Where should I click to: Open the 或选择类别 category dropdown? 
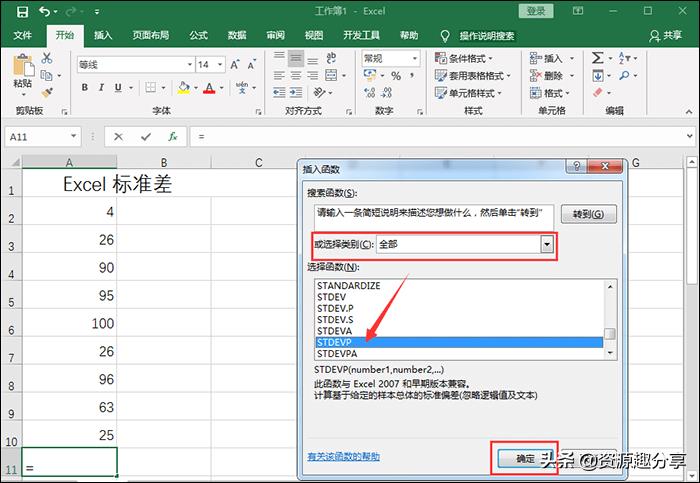pos(546,244)
